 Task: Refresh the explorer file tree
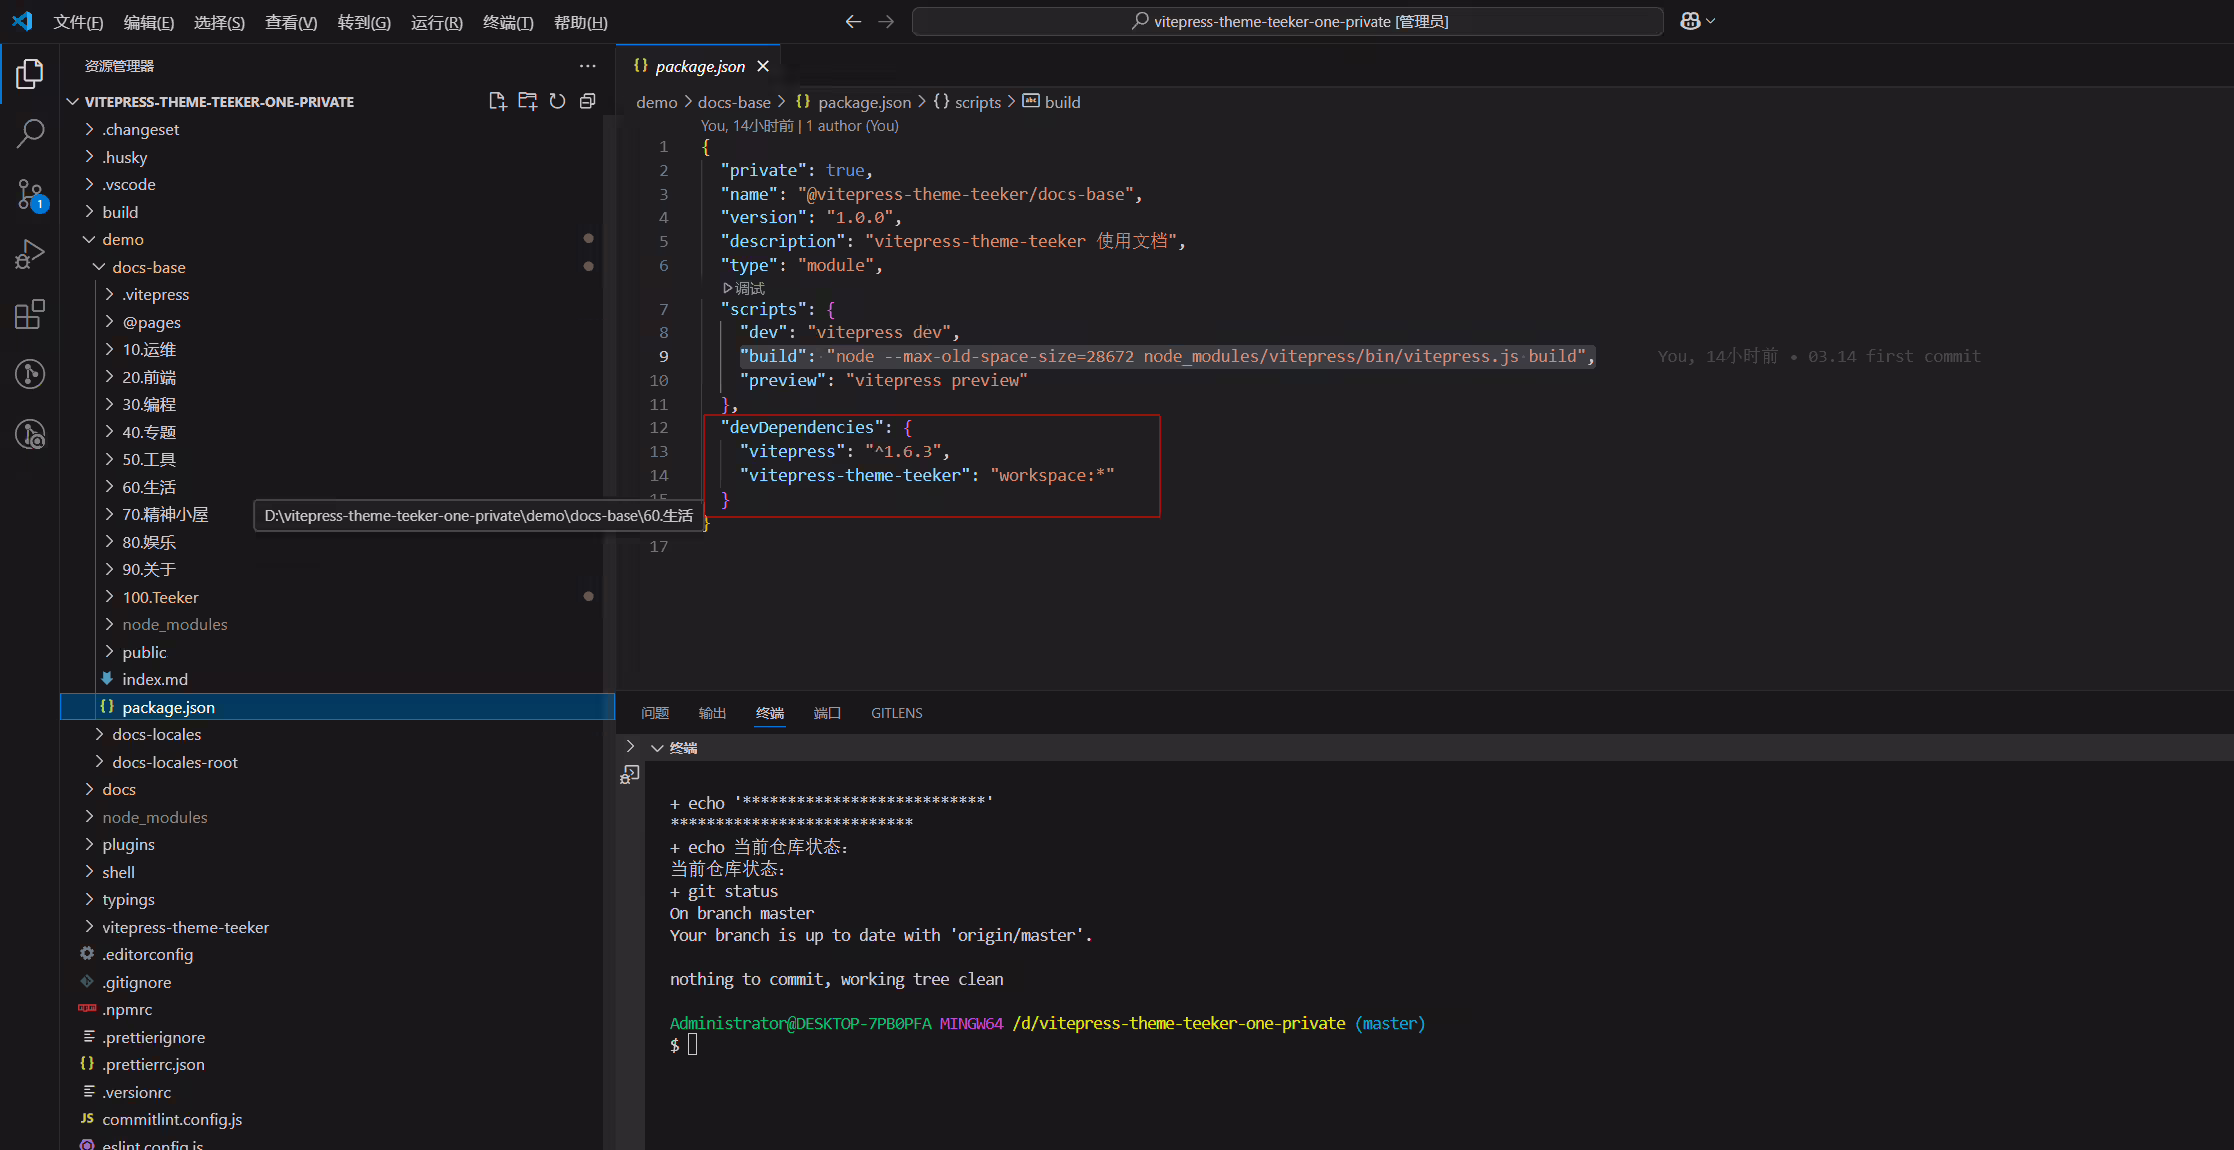pyautogui.click(x=557, y=101)
